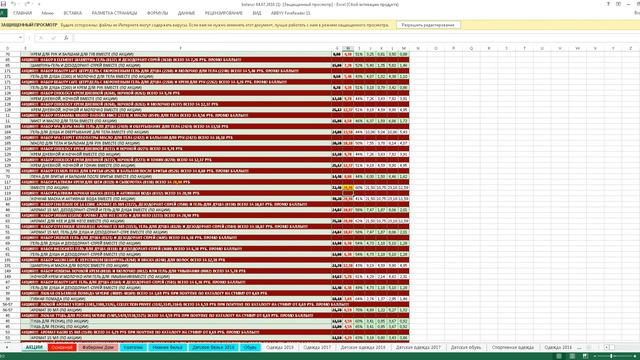Screen dimensions: 640x360
Task: Undo the last action in quick access toolbar
Action: (x=13, y=4)
